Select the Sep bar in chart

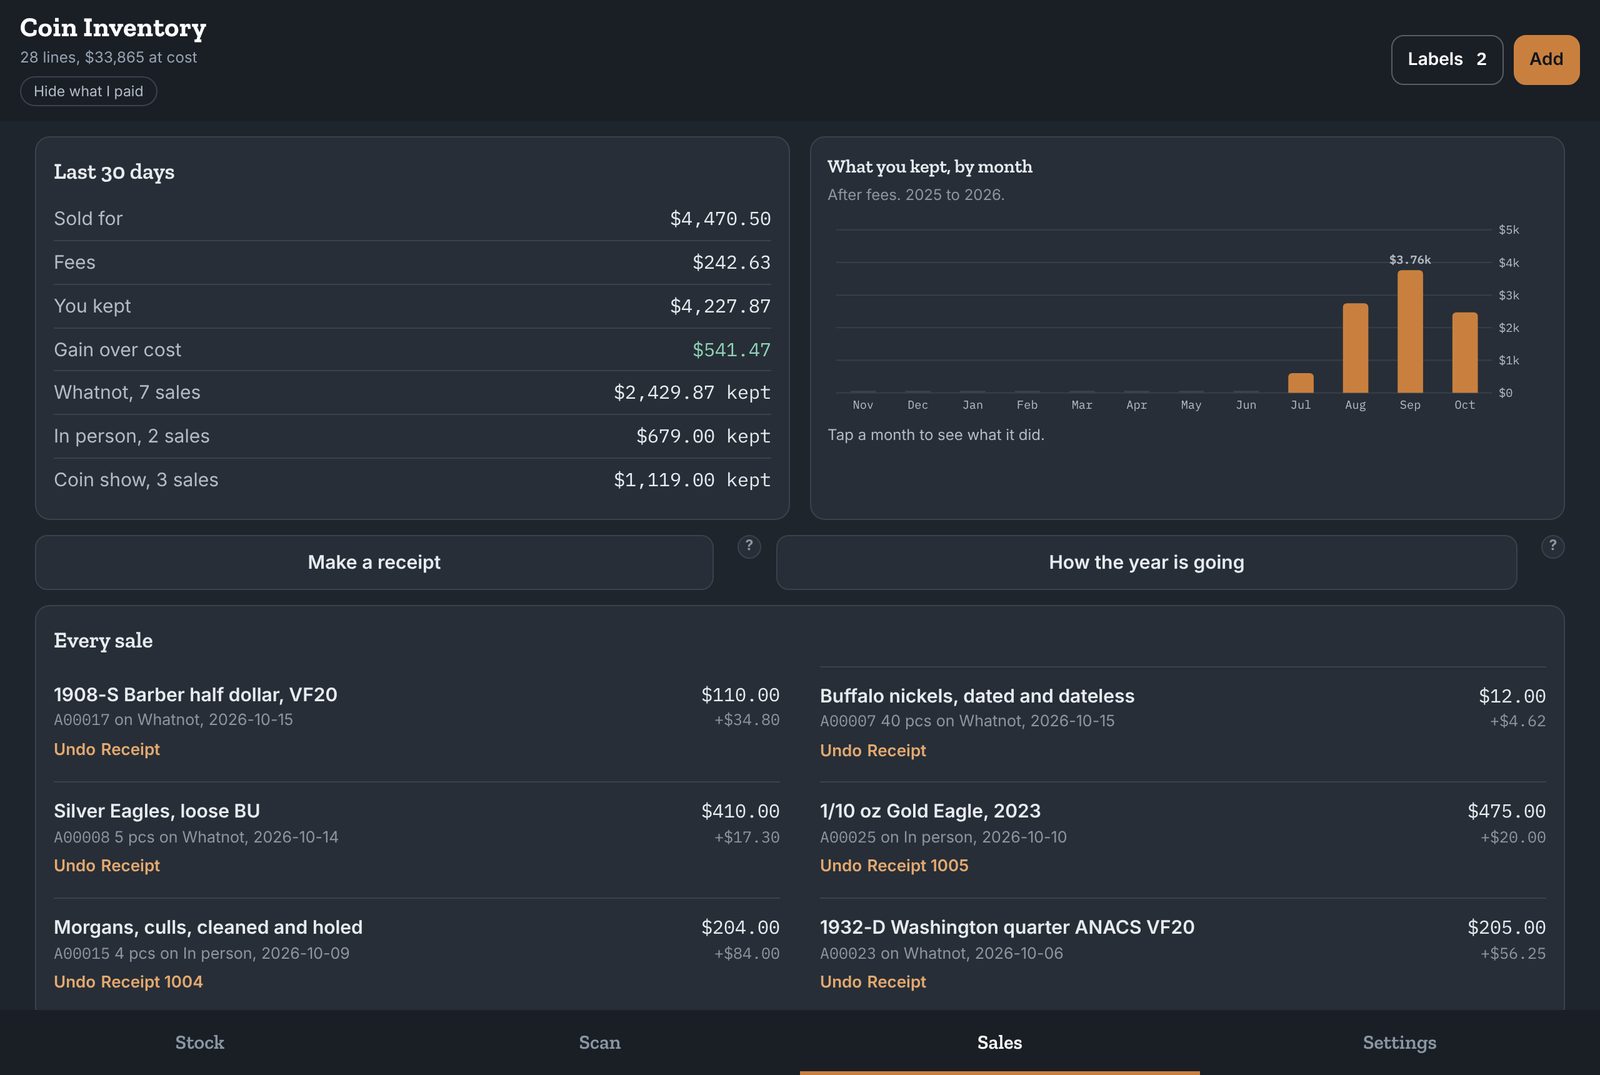(x=1410, y=331)
